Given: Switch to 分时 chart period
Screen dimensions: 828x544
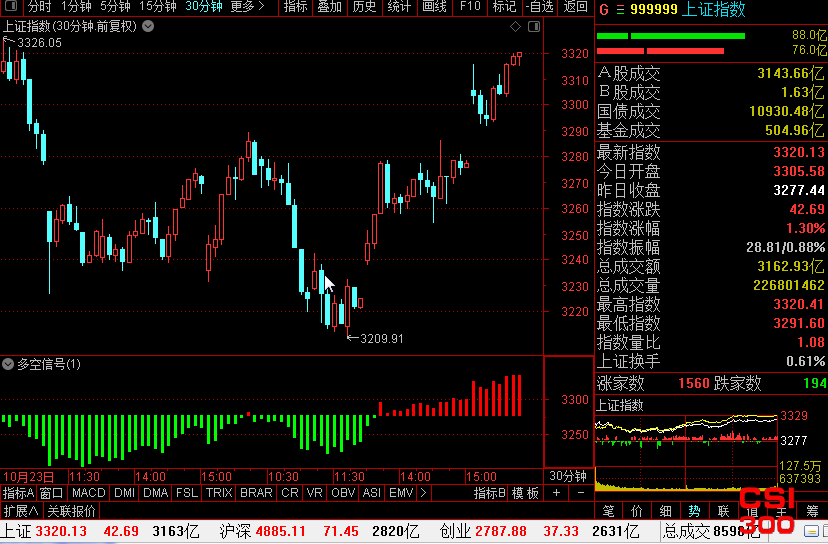Looking at the screenshot, I should pos(40,6).
